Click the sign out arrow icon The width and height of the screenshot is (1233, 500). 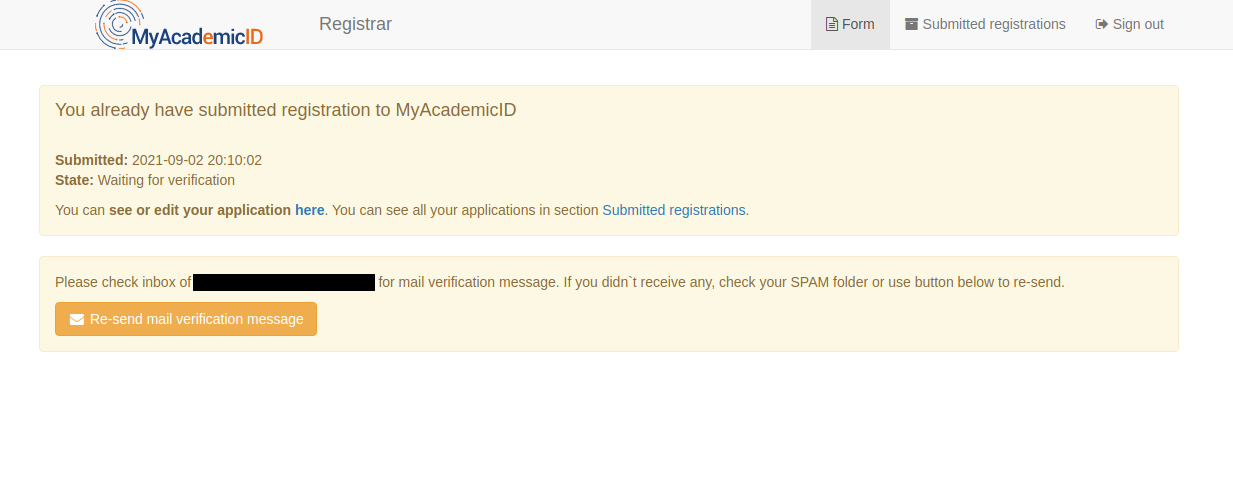tap(1102, 24)
